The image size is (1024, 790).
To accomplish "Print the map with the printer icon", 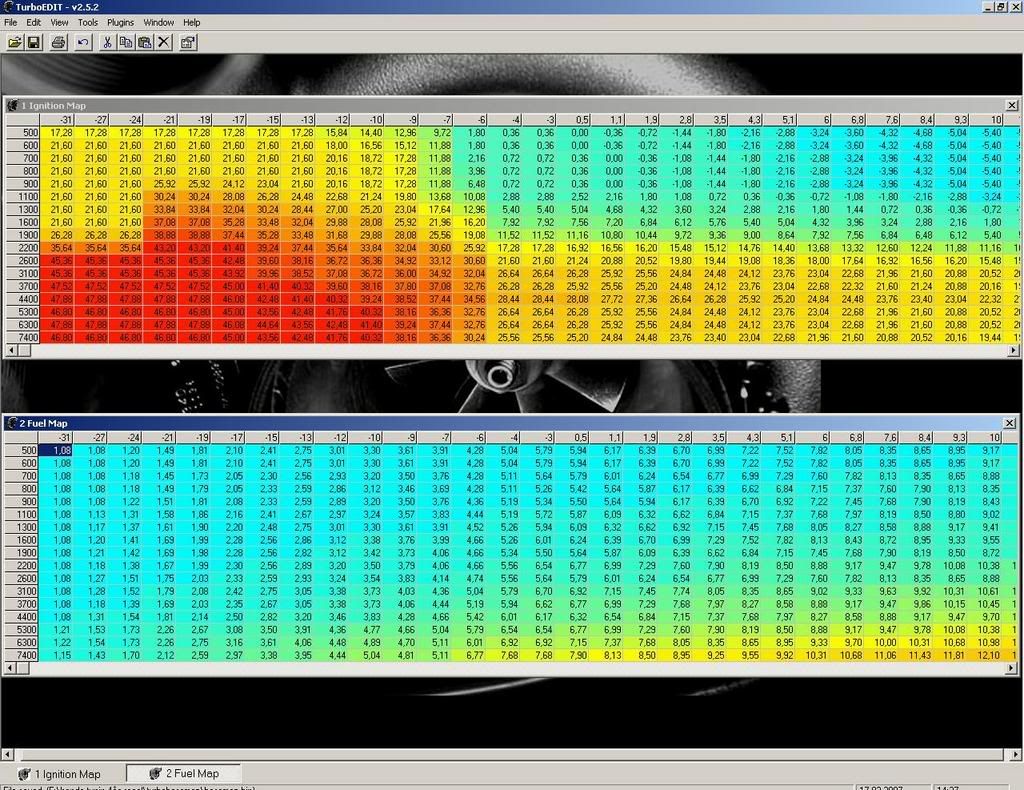I will (58, 42).
